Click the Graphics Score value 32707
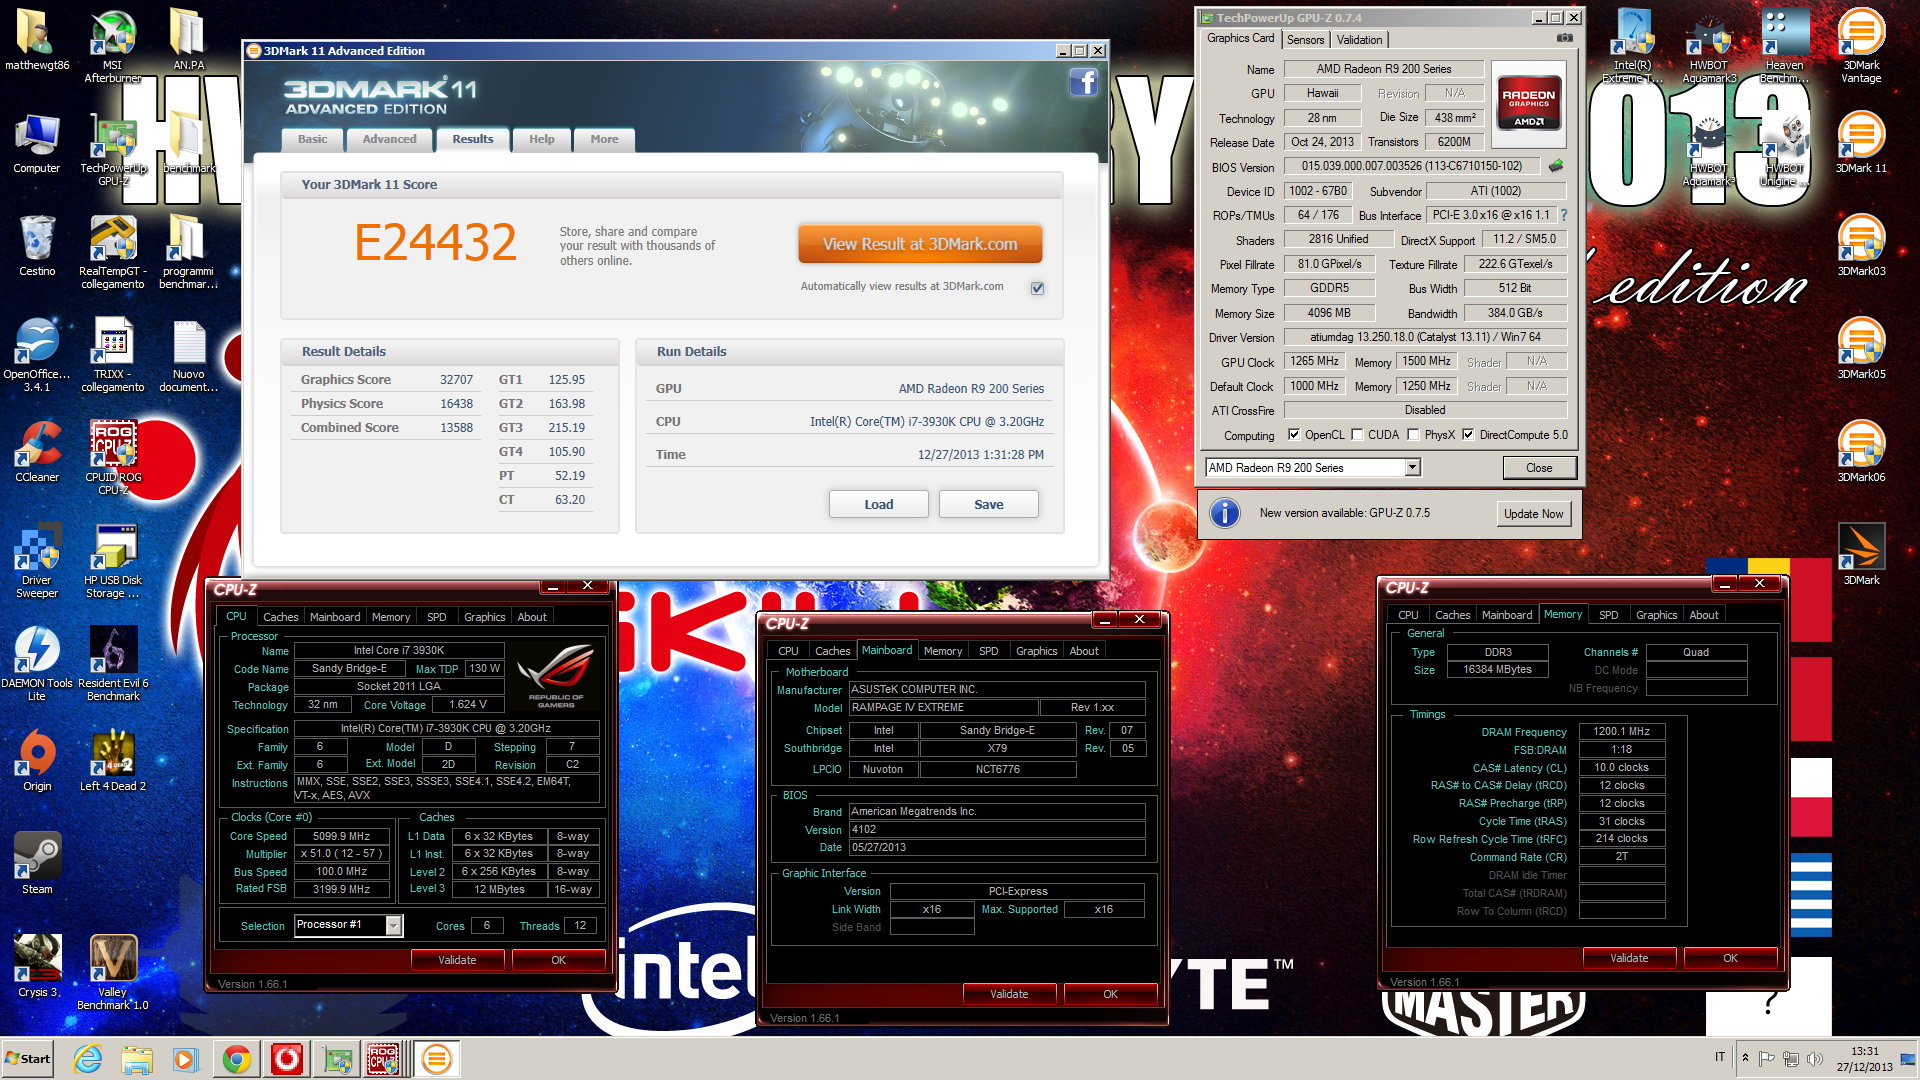 tap(456, 380)
